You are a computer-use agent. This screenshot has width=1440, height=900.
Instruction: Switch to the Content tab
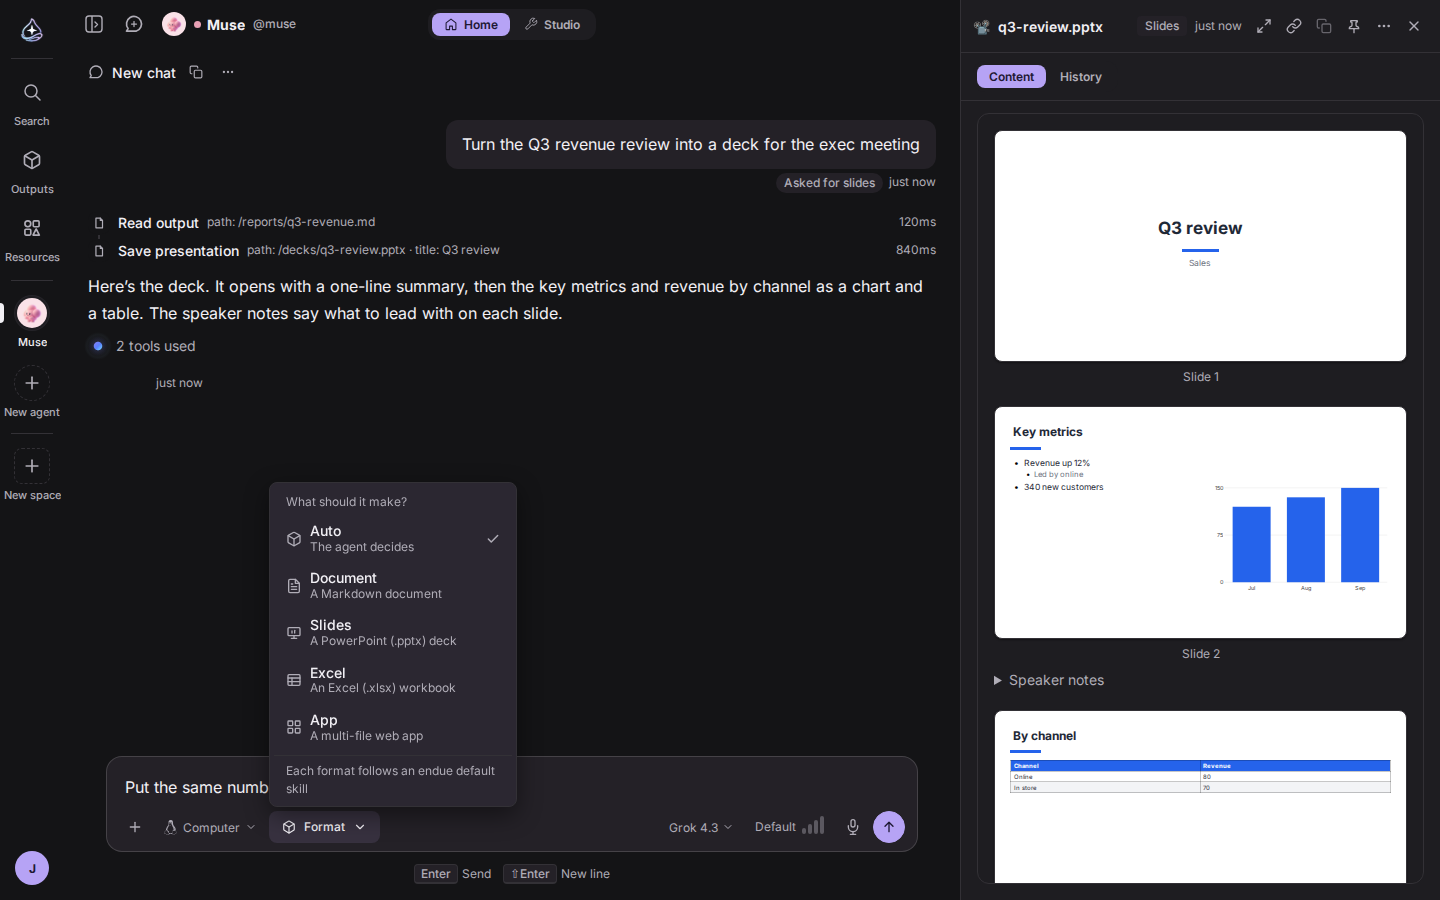(x=1011, y=77)
